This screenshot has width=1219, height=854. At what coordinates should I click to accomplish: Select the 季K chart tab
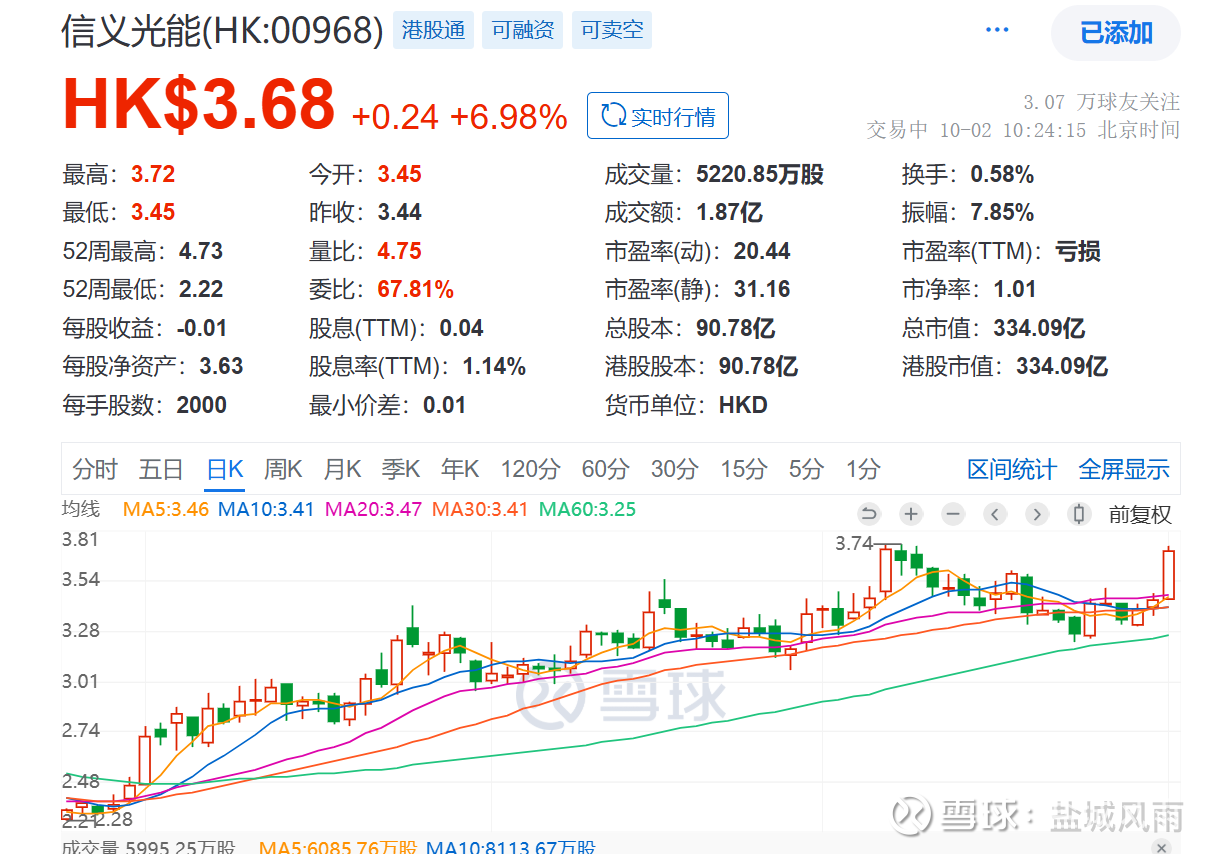401,469
